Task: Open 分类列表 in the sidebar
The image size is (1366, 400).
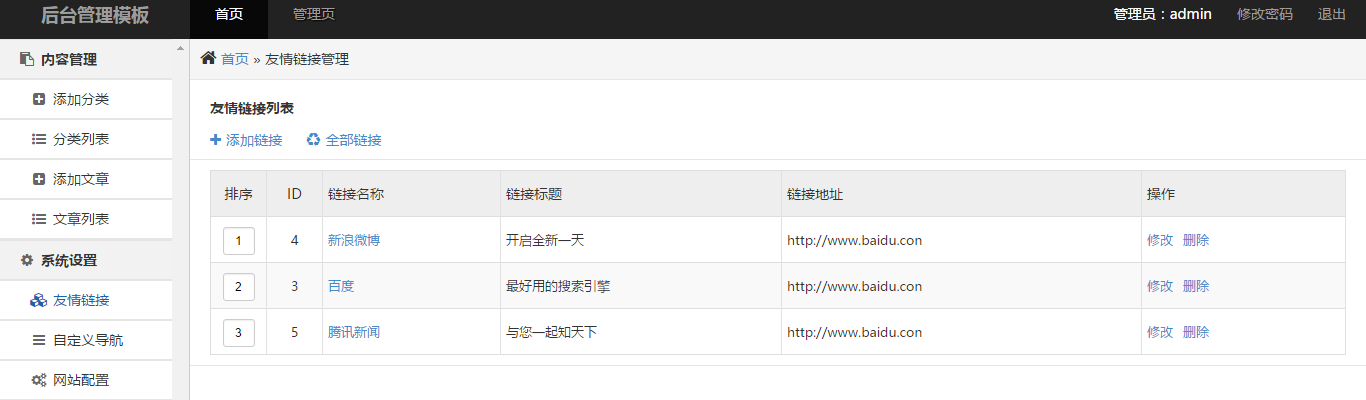Action: coord(86,139)
